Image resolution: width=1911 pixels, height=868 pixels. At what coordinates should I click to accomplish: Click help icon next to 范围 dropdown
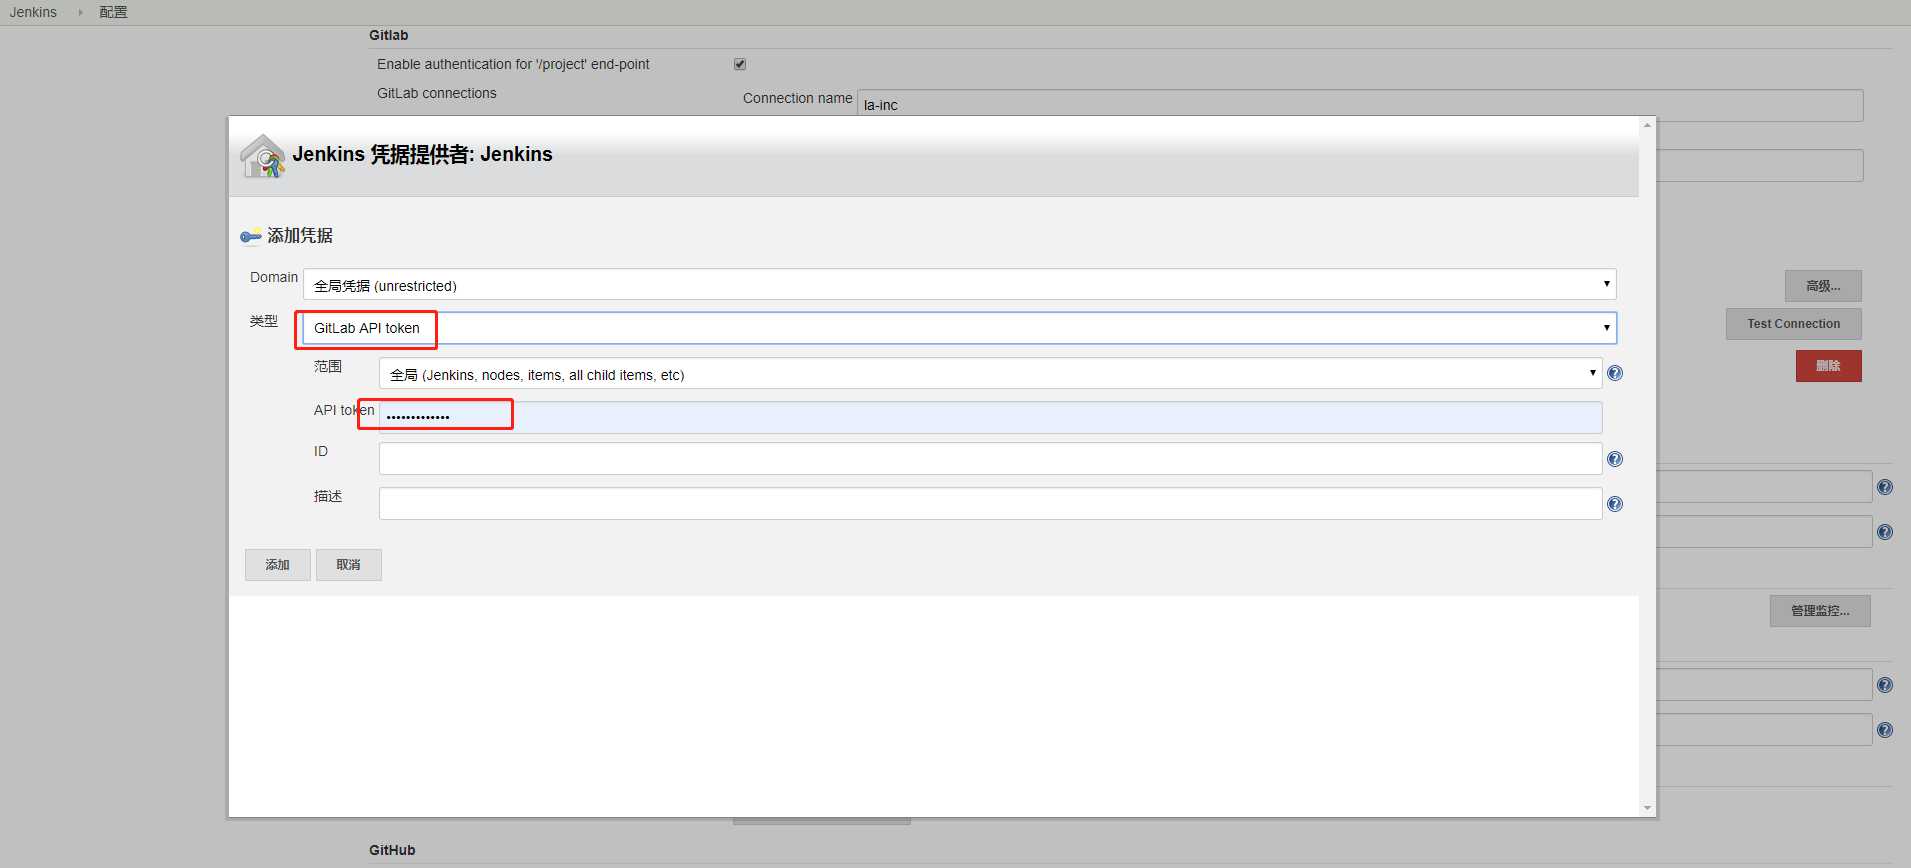[1615, 373]
